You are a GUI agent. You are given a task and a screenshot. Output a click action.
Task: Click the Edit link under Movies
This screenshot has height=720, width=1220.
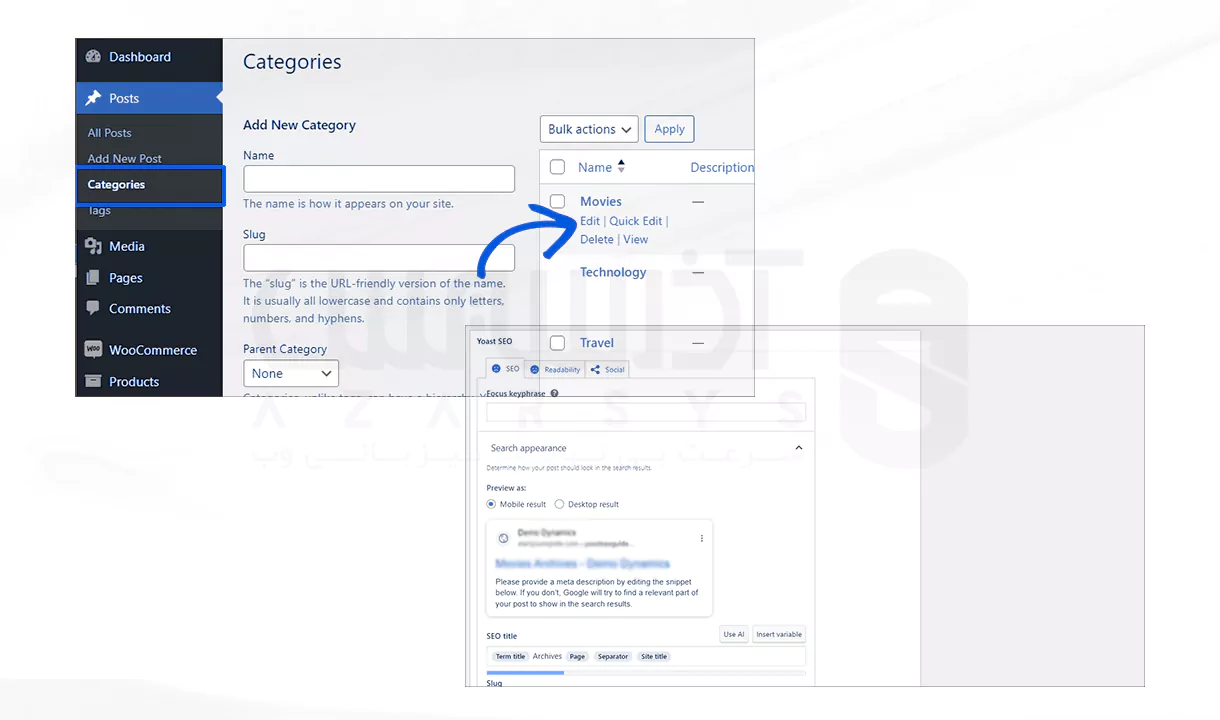590,221
